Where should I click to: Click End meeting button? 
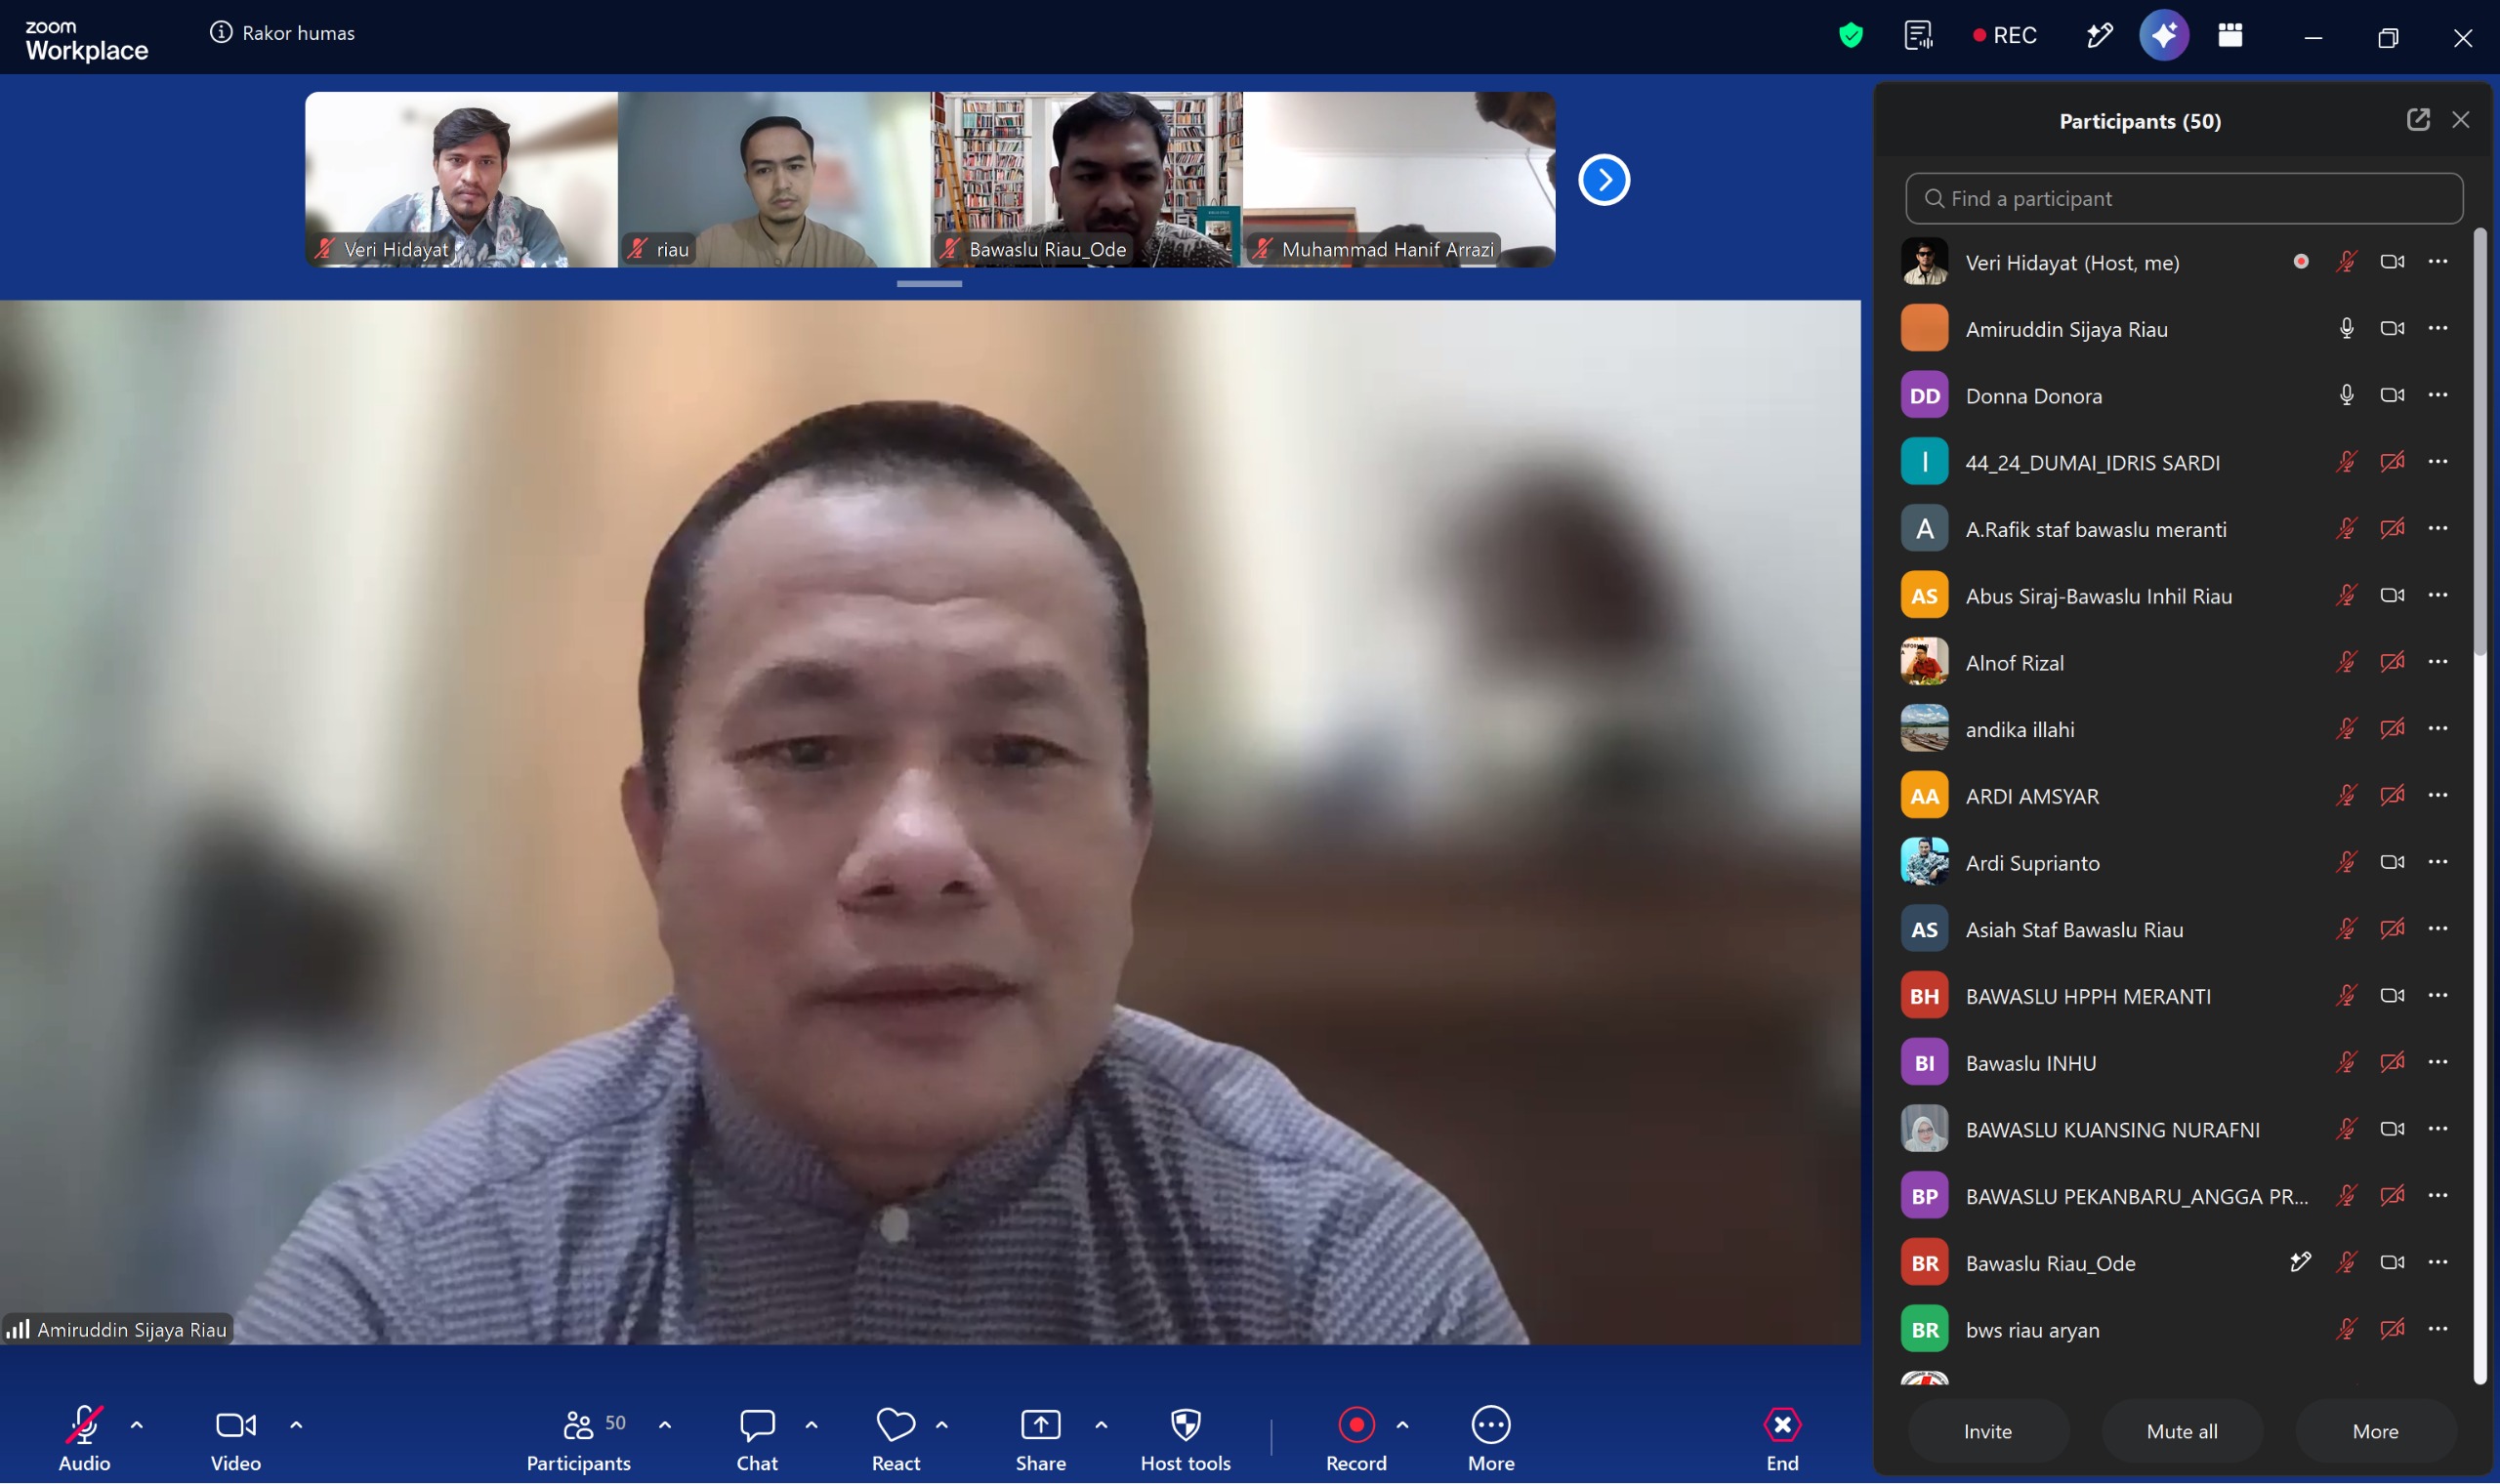pyautogui.click(x=1782, y=1439)
